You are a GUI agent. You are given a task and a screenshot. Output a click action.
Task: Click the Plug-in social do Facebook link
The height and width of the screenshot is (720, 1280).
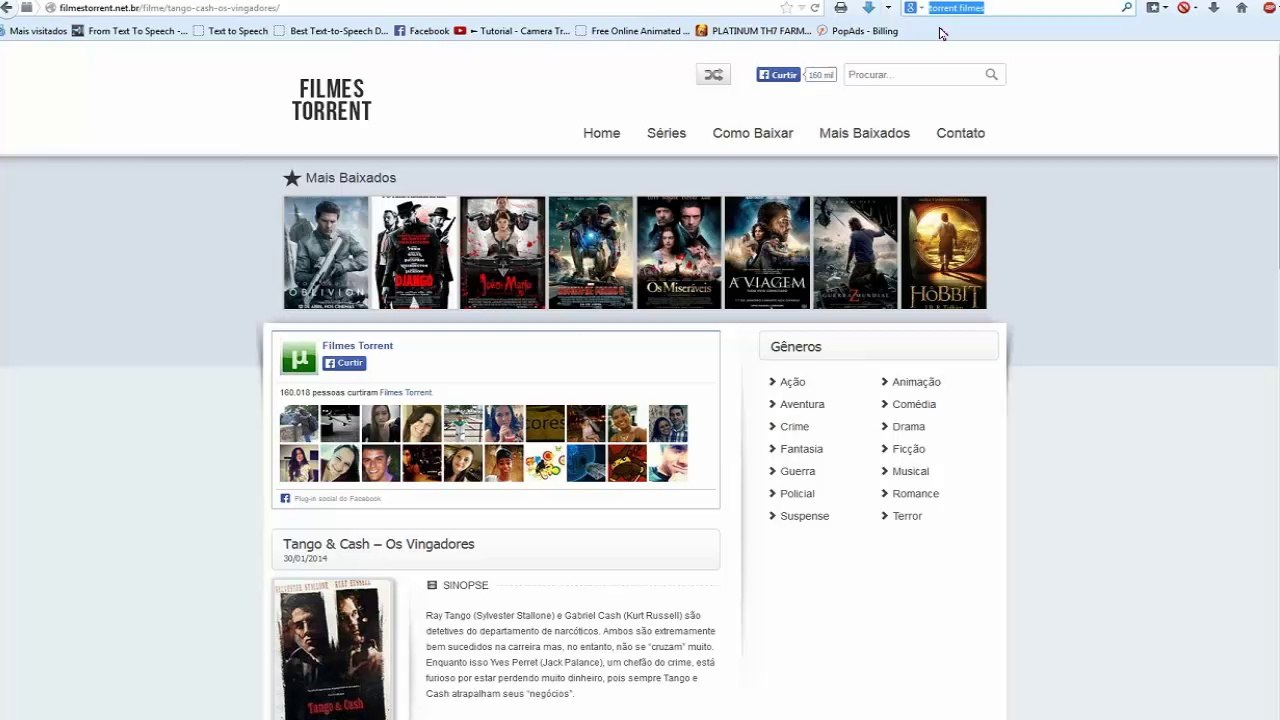click(x=337, y=498)
